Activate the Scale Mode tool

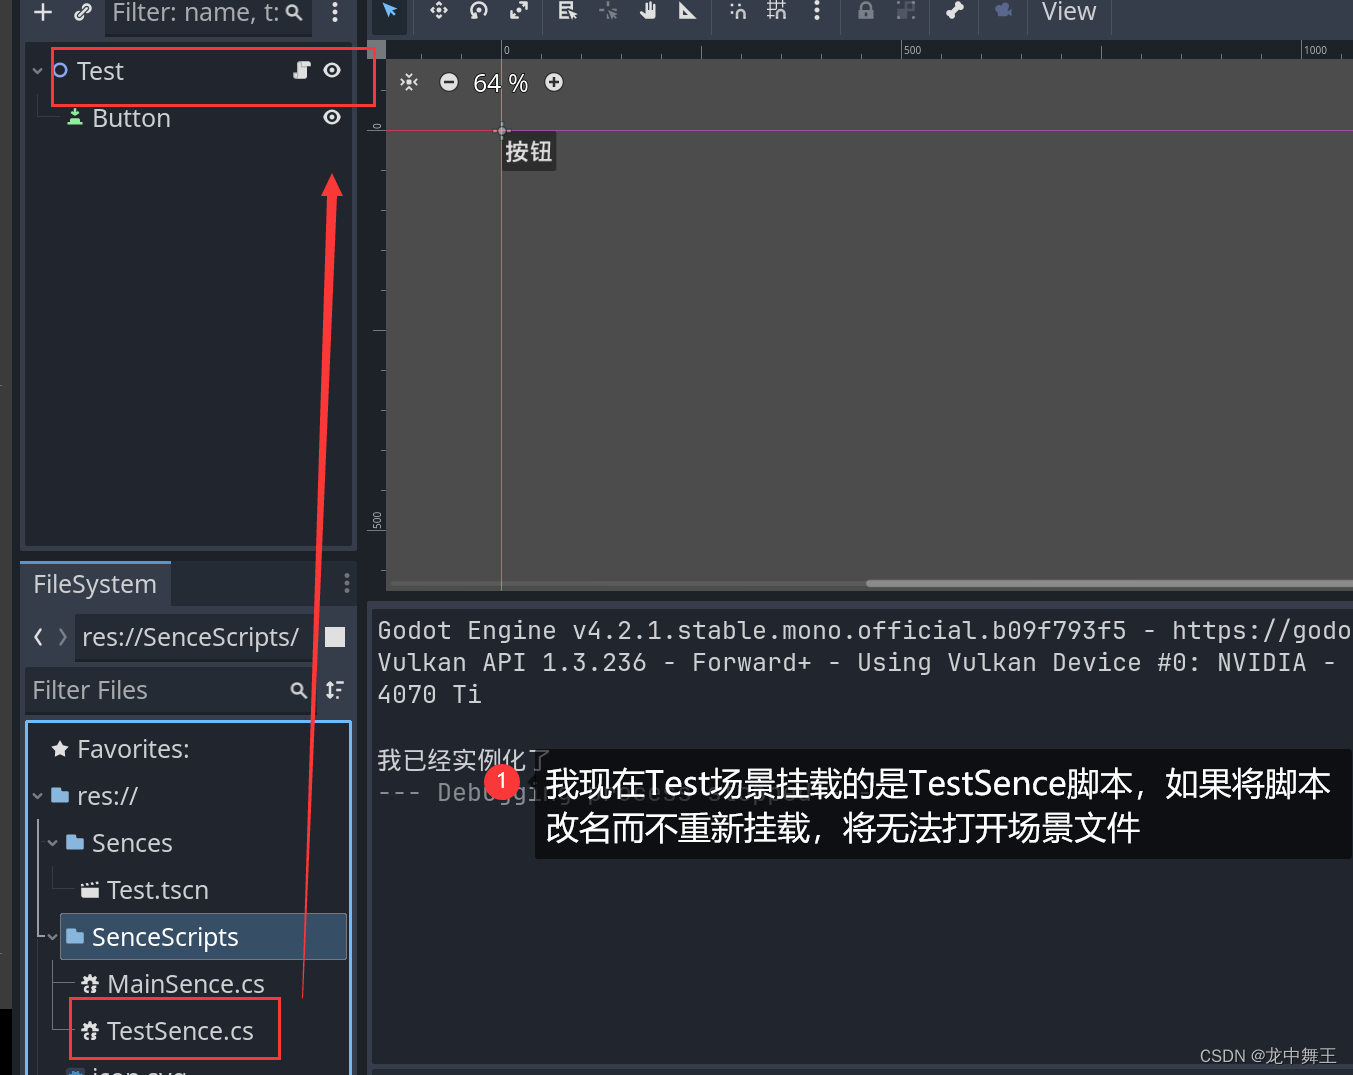tap(519, 11)
